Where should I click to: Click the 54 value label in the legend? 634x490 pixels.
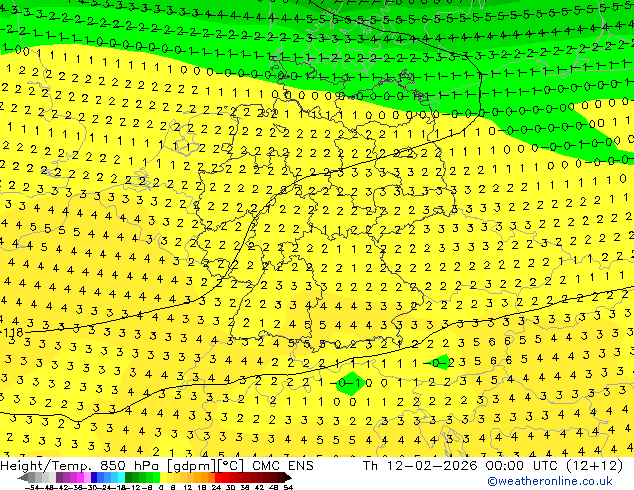point(288,487)
